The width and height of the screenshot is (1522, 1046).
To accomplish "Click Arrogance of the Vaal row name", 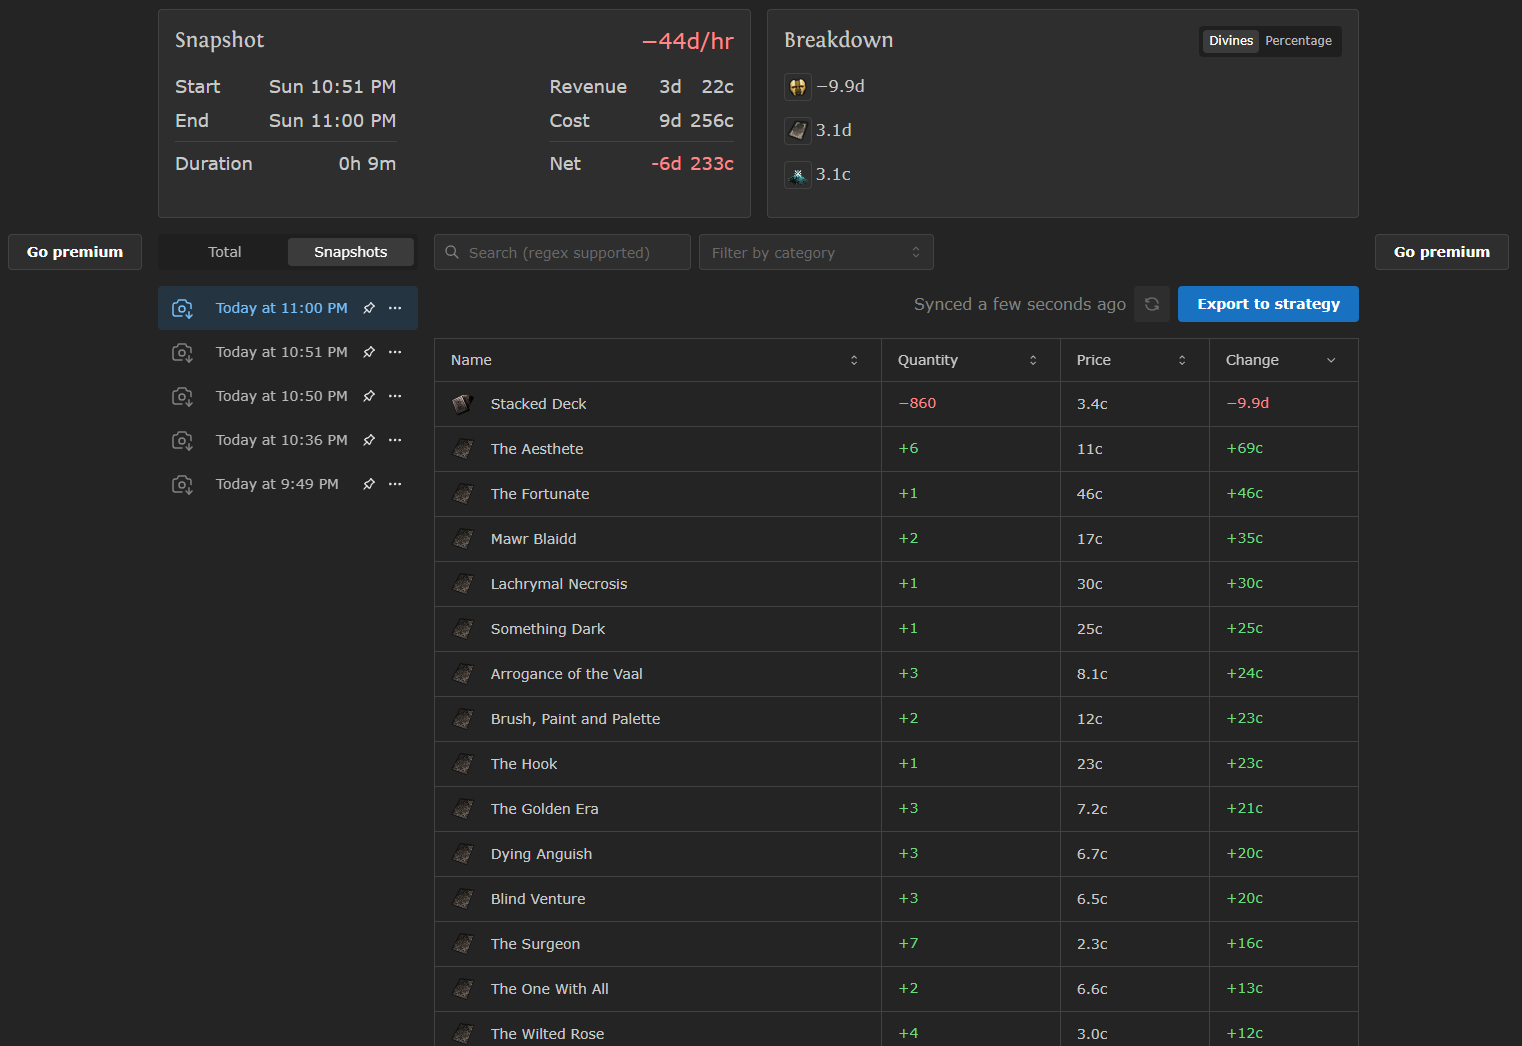I will pyautogui.click(x=566, y=674).
